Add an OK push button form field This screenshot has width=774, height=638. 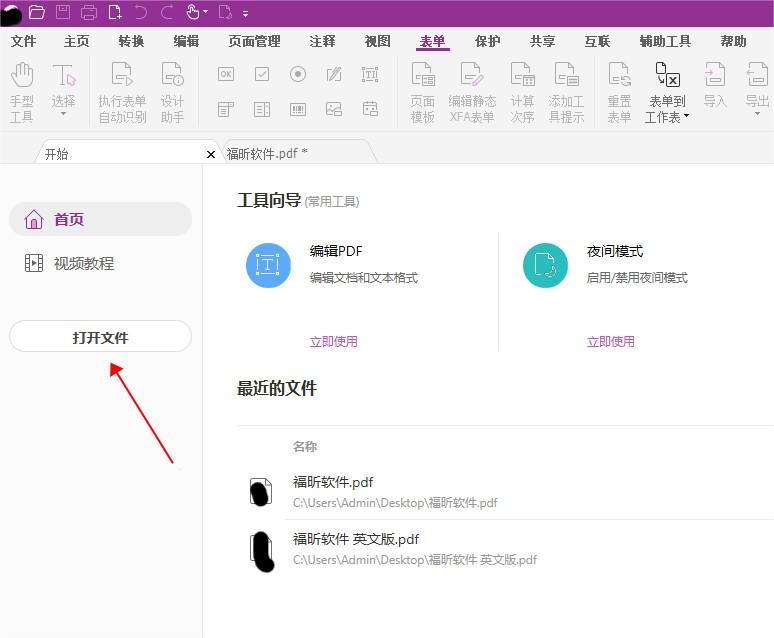pos(226,75)
